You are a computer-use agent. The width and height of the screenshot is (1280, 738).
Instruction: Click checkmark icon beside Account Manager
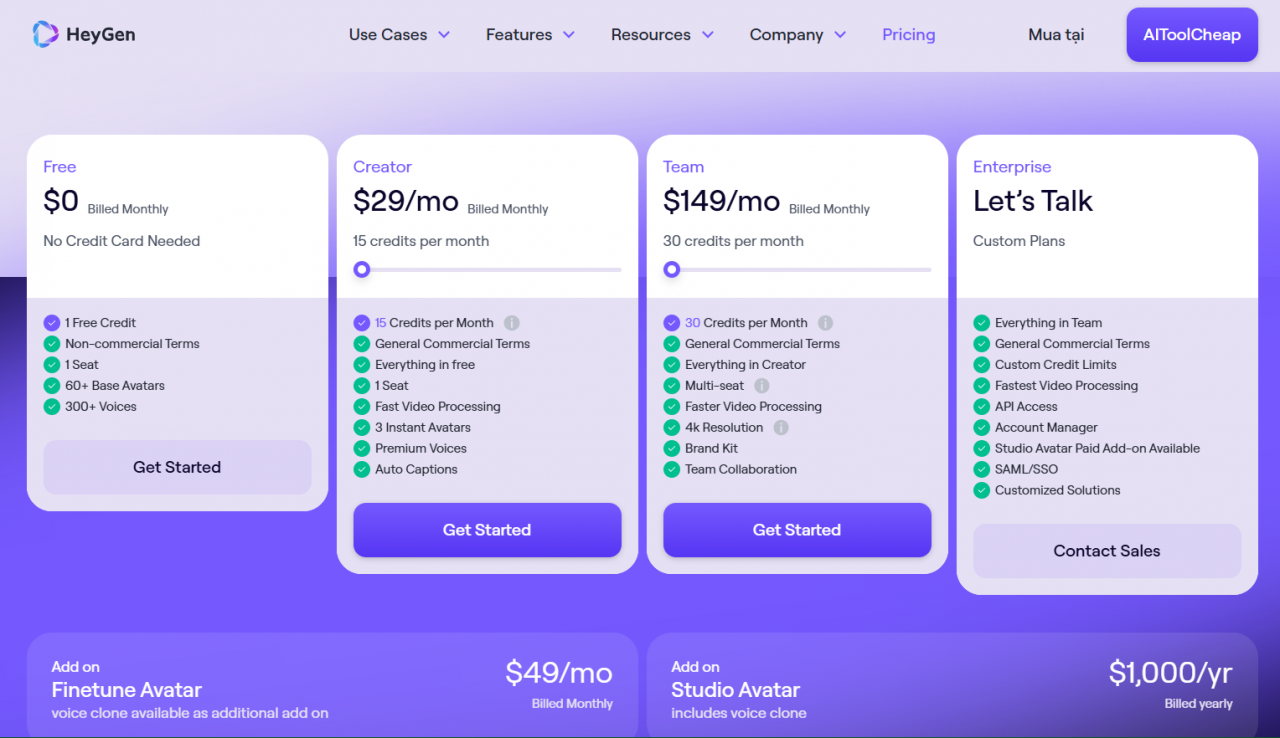pyautogui.click(x=982, y=428)
